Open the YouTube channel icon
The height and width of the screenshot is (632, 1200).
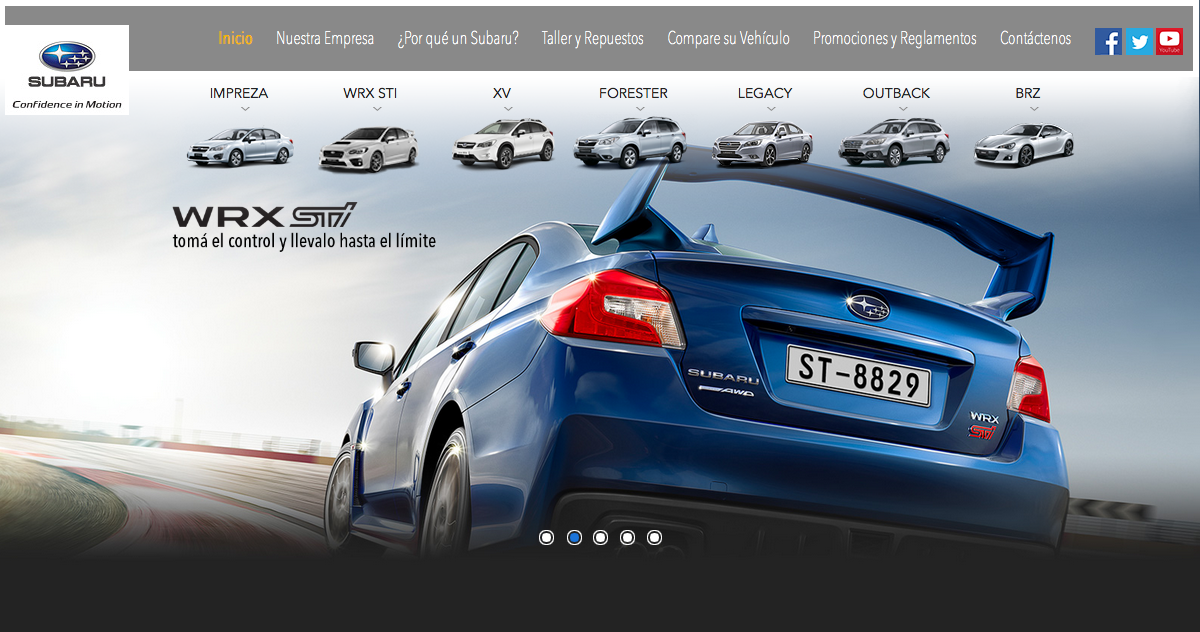(1169, 41)
